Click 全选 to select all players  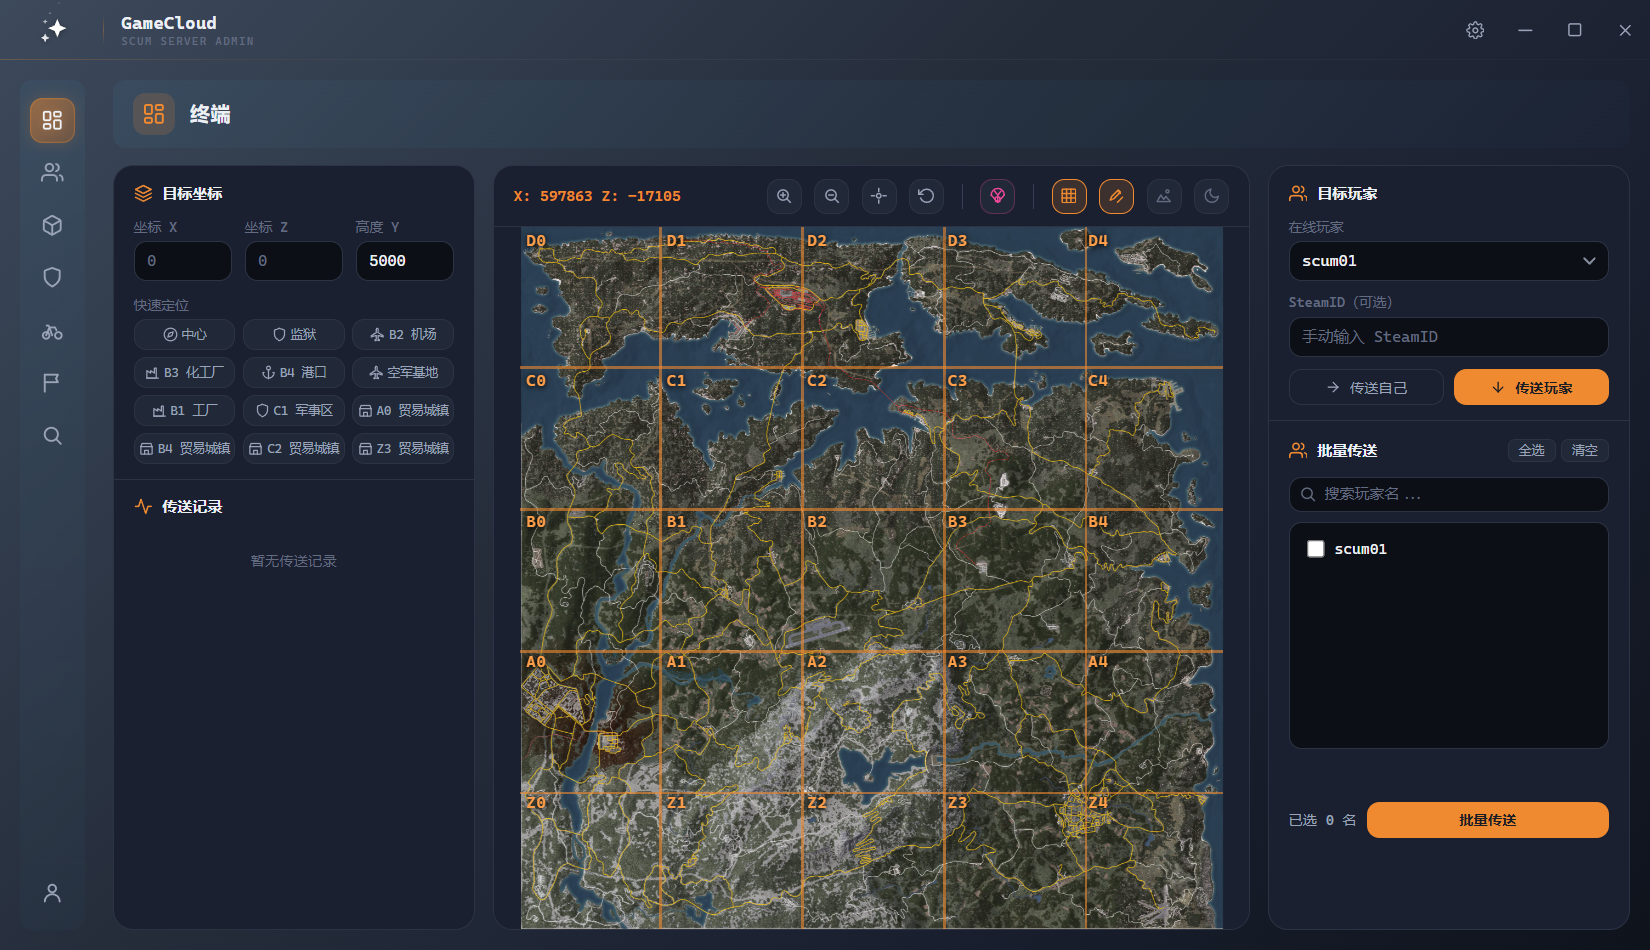point(1531,450)
